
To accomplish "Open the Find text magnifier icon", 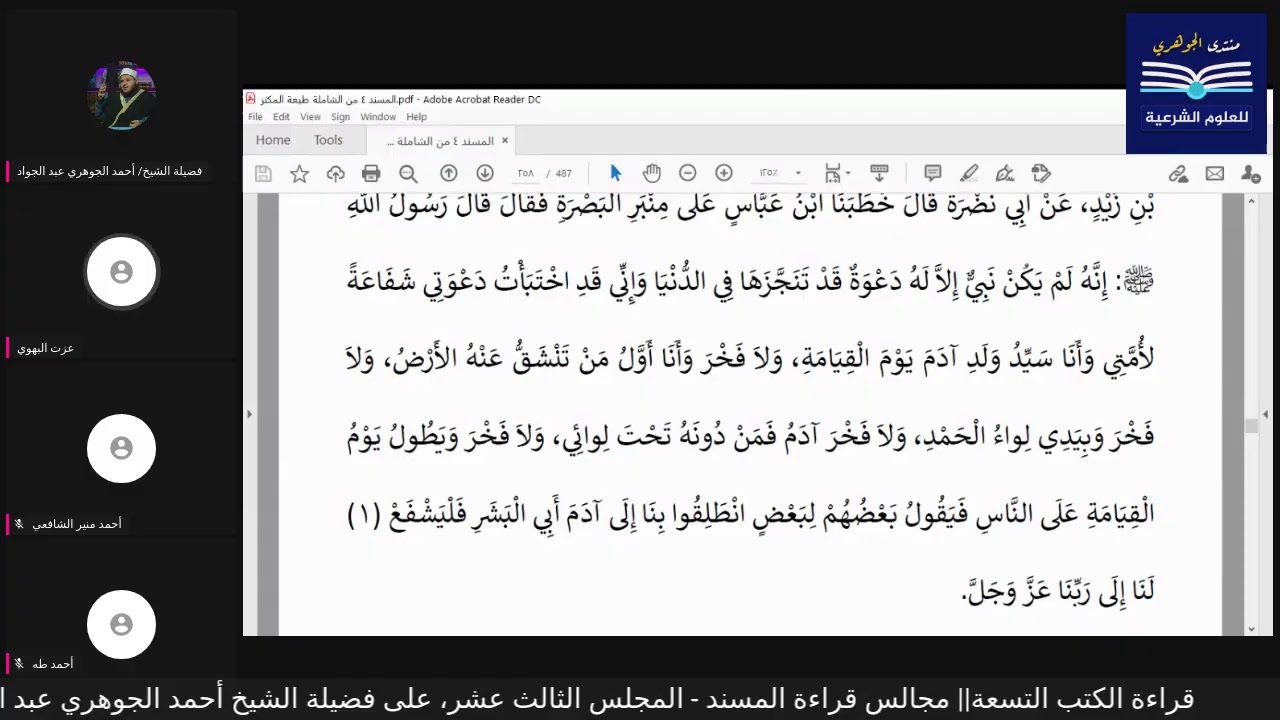I will click(x=408, y=174).
